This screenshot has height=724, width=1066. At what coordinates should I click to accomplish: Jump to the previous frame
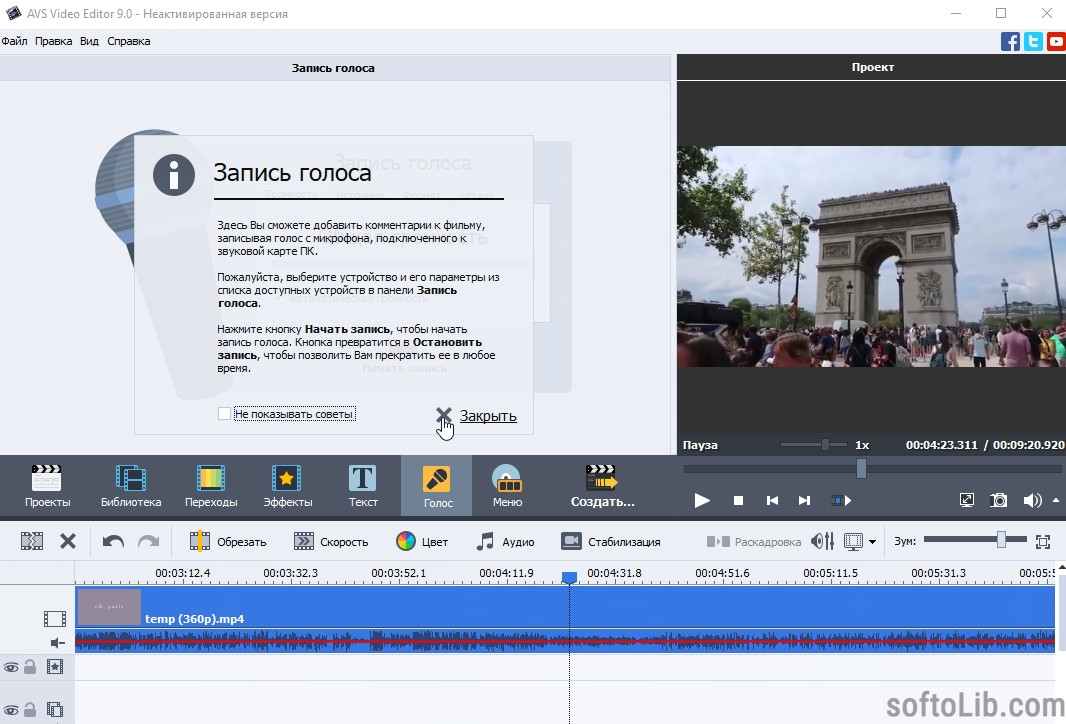pyautogui.click(x=772, y=501)
